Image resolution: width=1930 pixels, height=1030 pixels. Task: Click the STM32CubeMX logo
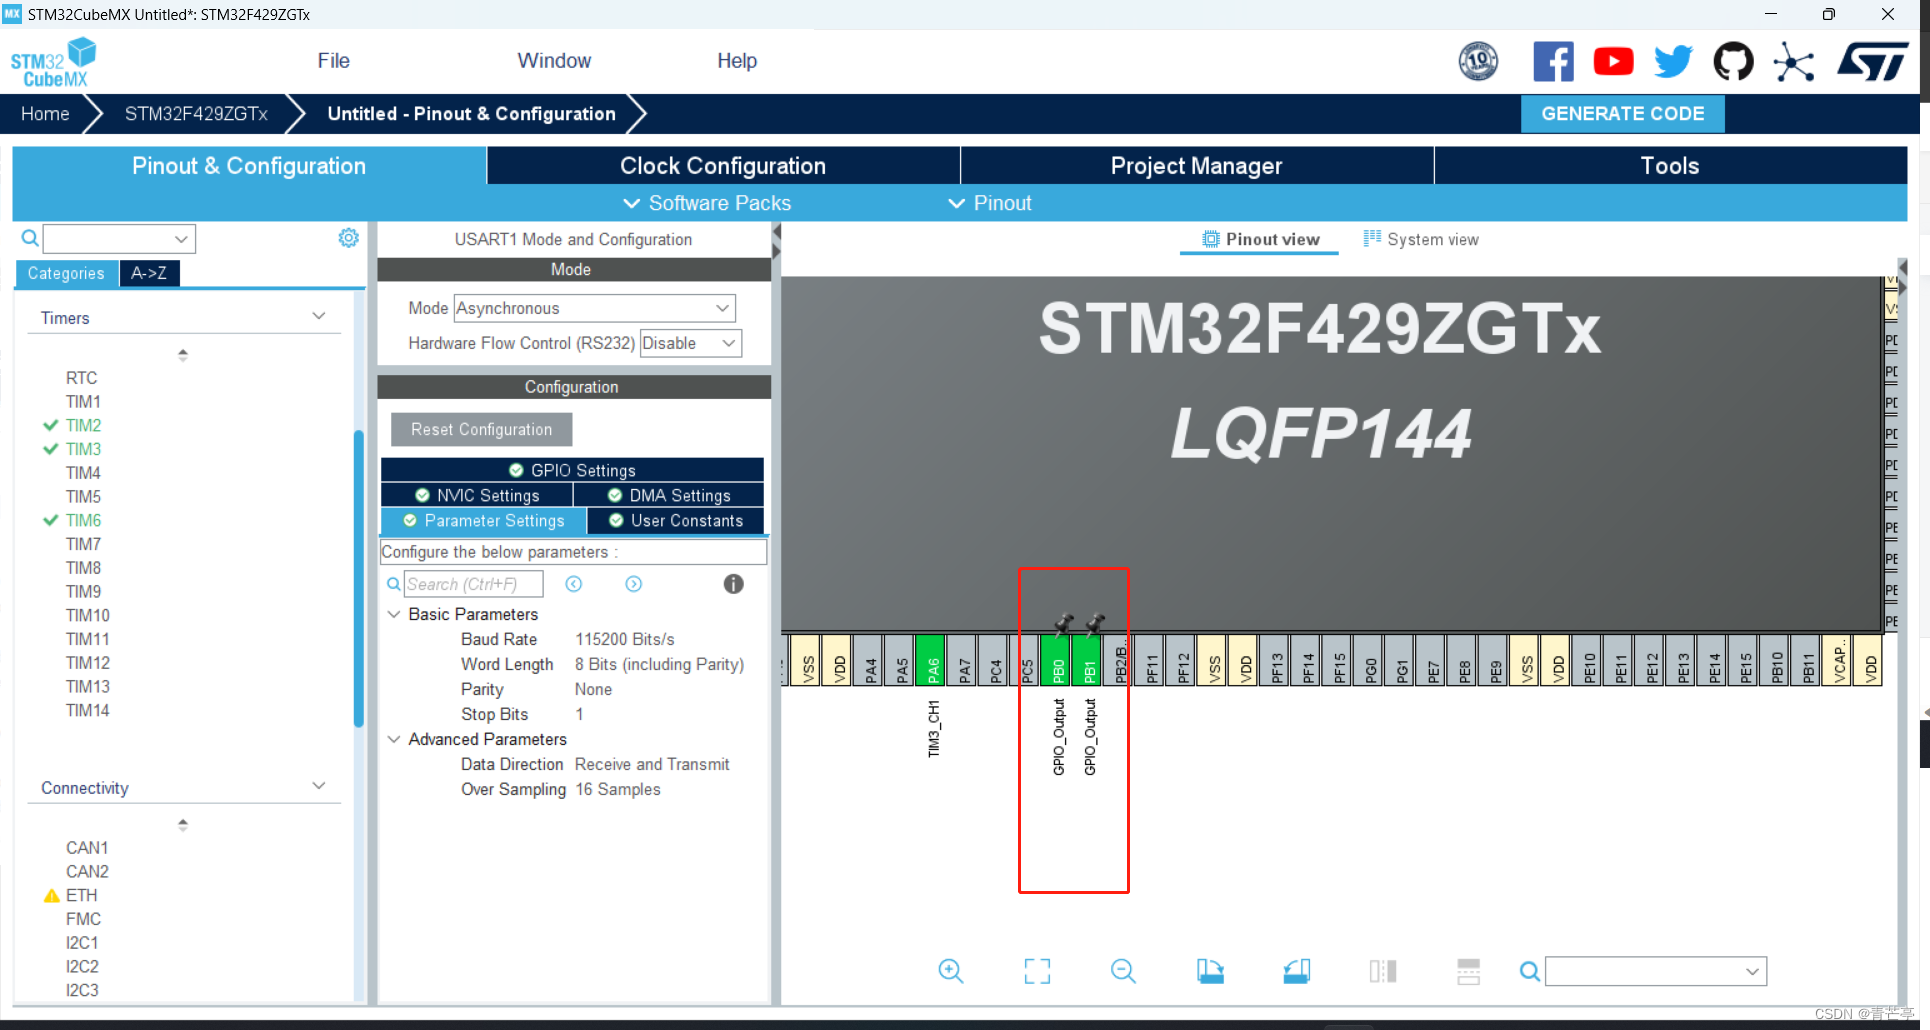(x=53, y=62)
